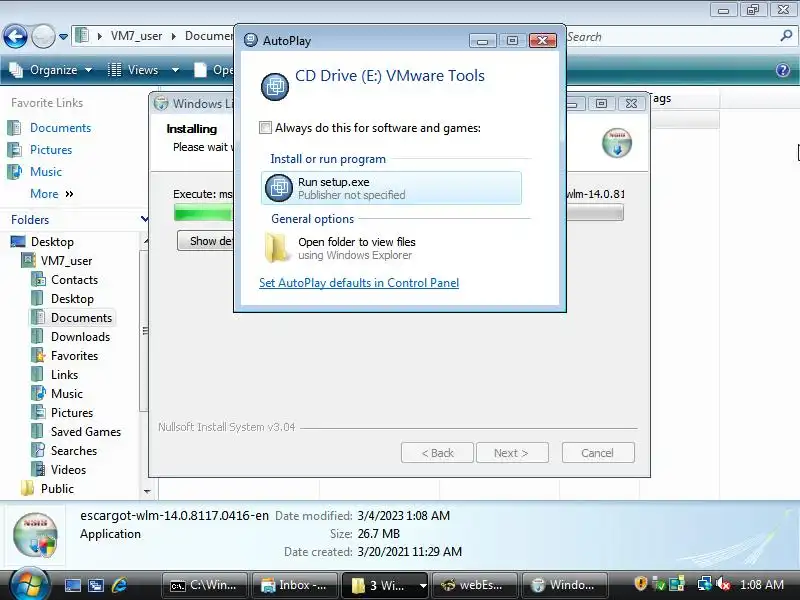Screen dimensions: 800x600
Task: Open the Windows Start orb
Action: (29, 584)
